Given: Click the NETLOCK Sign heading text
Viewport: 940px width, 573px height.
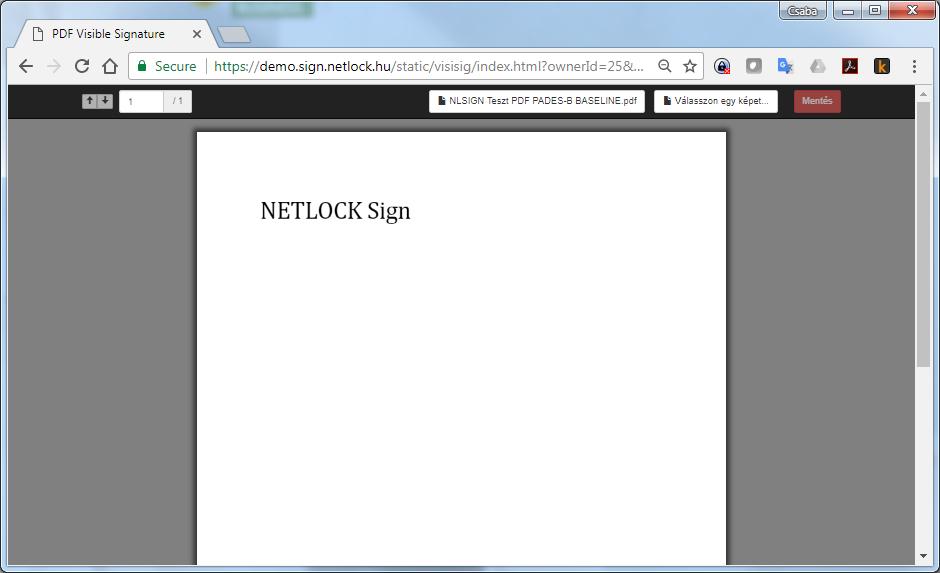Looking at the screenshot, I should 336,212.
